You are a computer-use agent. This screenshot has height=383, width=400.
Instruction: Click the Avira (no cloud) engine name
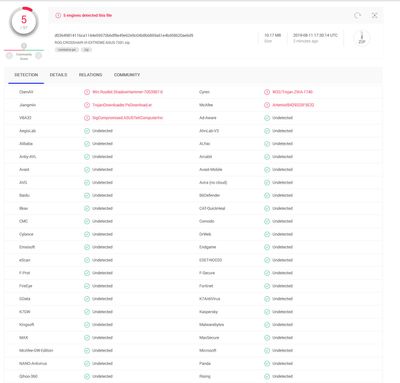coord(213,182)
